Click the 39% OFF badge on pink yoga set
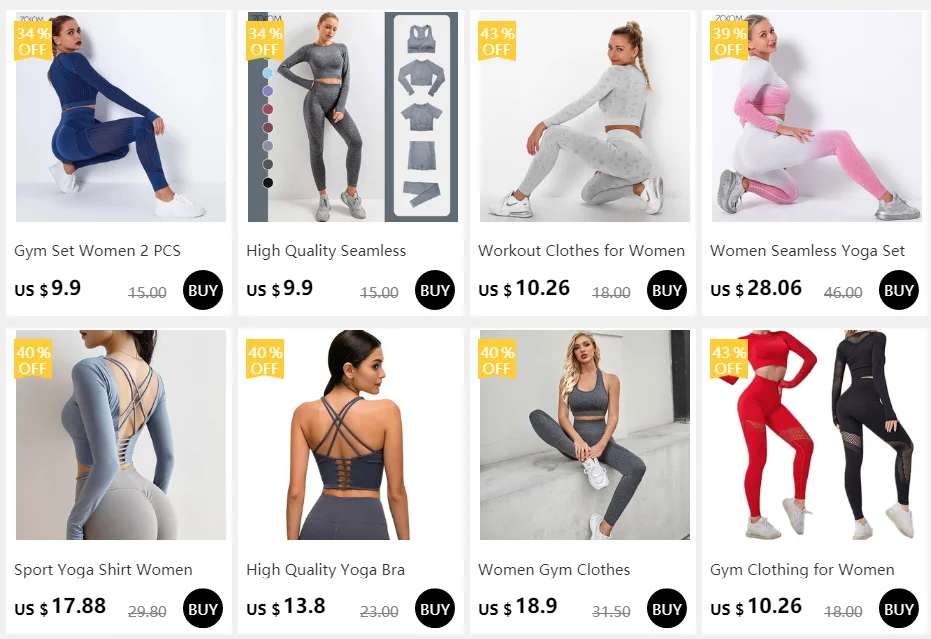This screenshot has height=639, width=931. (x=729, y=41)
